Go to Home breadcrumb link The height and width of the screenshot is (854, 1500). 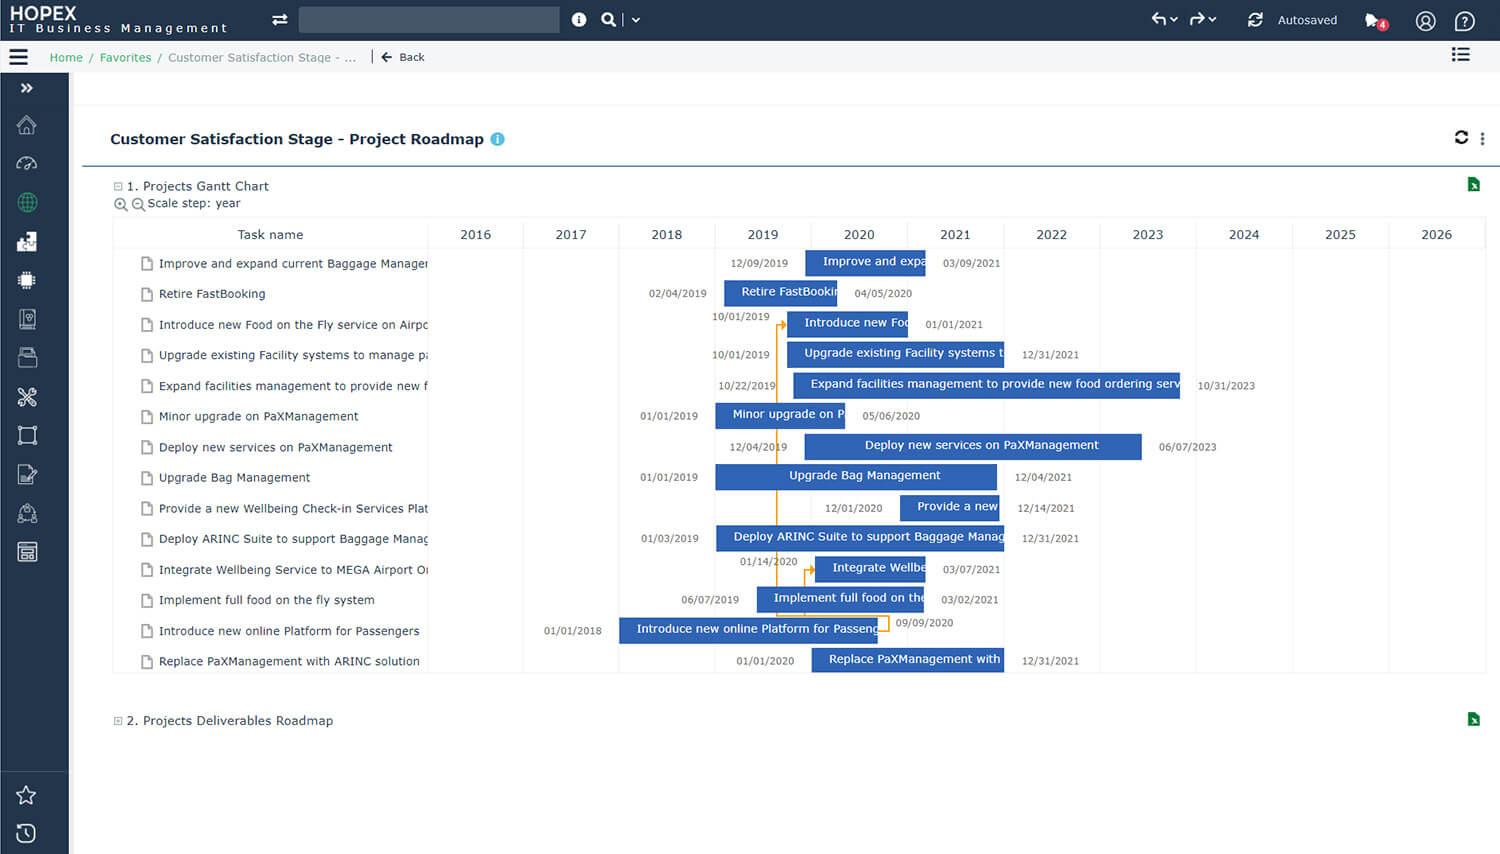(x=66, y=57)
